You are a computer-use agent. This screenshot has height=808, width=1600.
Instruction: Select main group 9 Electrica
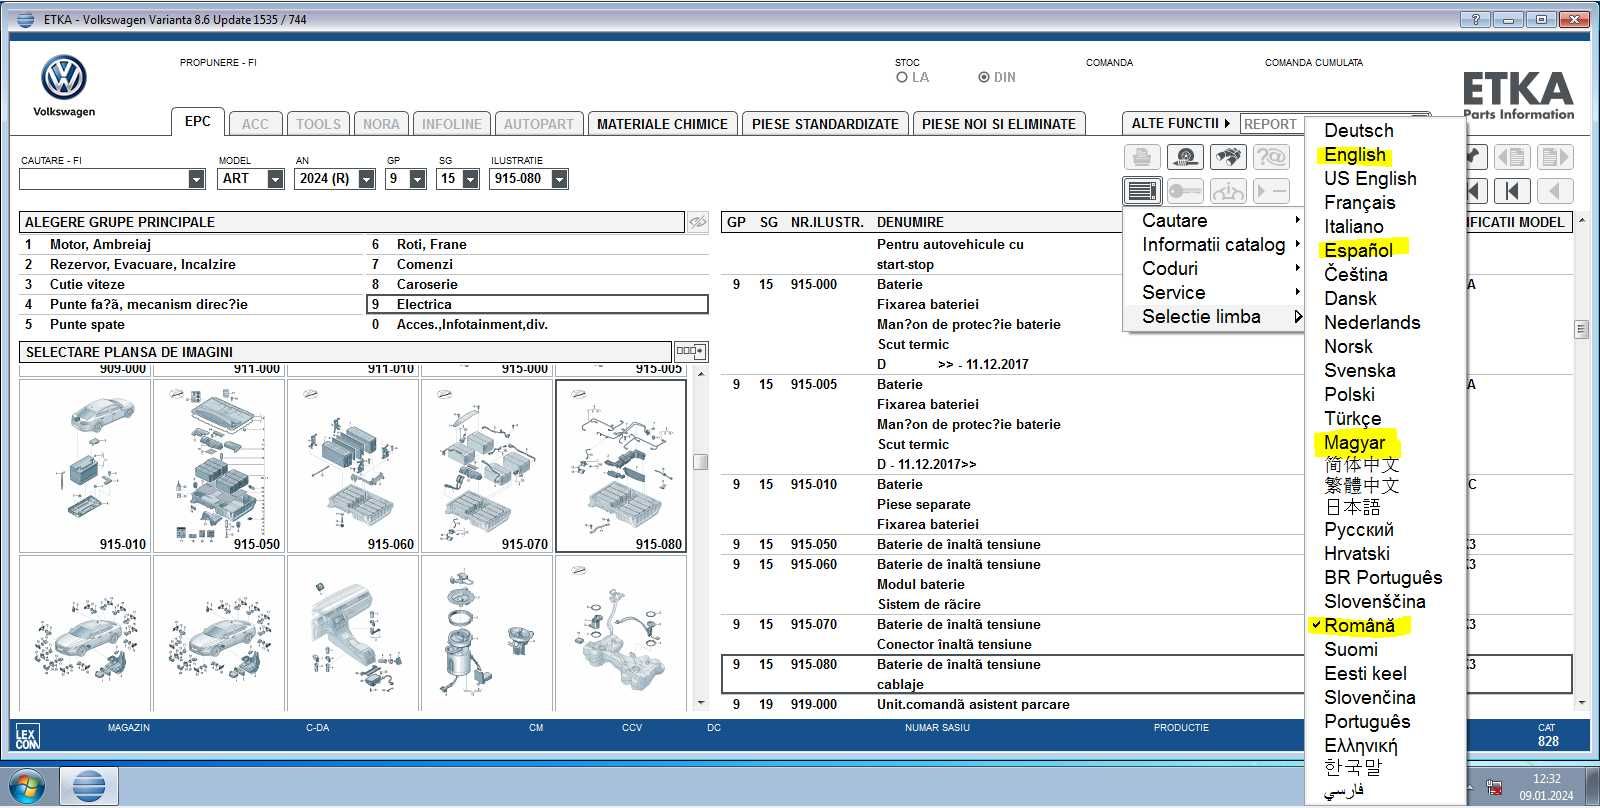click(538, 304)
